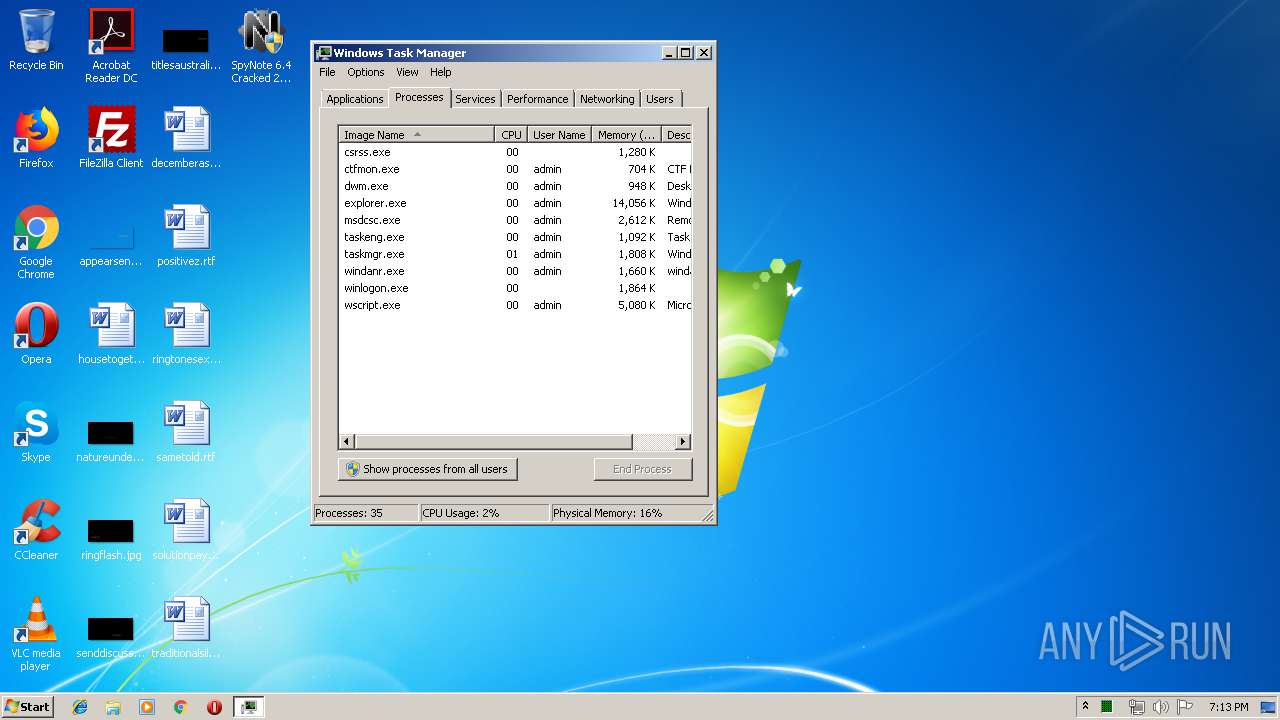Switch to the Users tab

pos(659,99)
